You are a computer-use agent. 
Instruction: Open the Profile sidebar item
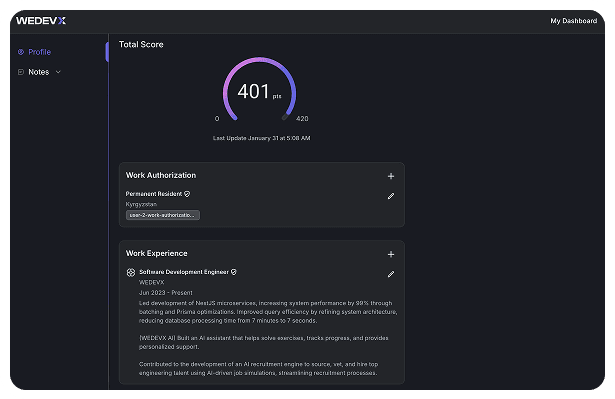tap(35, 52)
